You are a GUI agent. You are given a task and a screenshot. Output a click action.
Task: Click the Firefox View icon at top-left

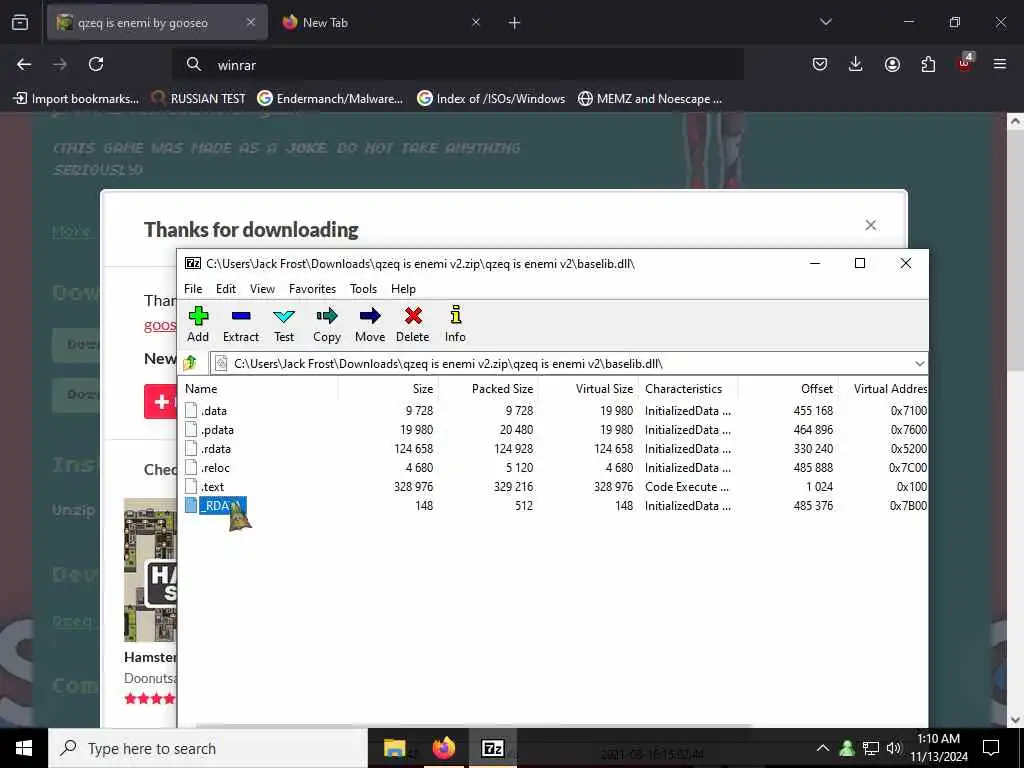tap(20, 22)
